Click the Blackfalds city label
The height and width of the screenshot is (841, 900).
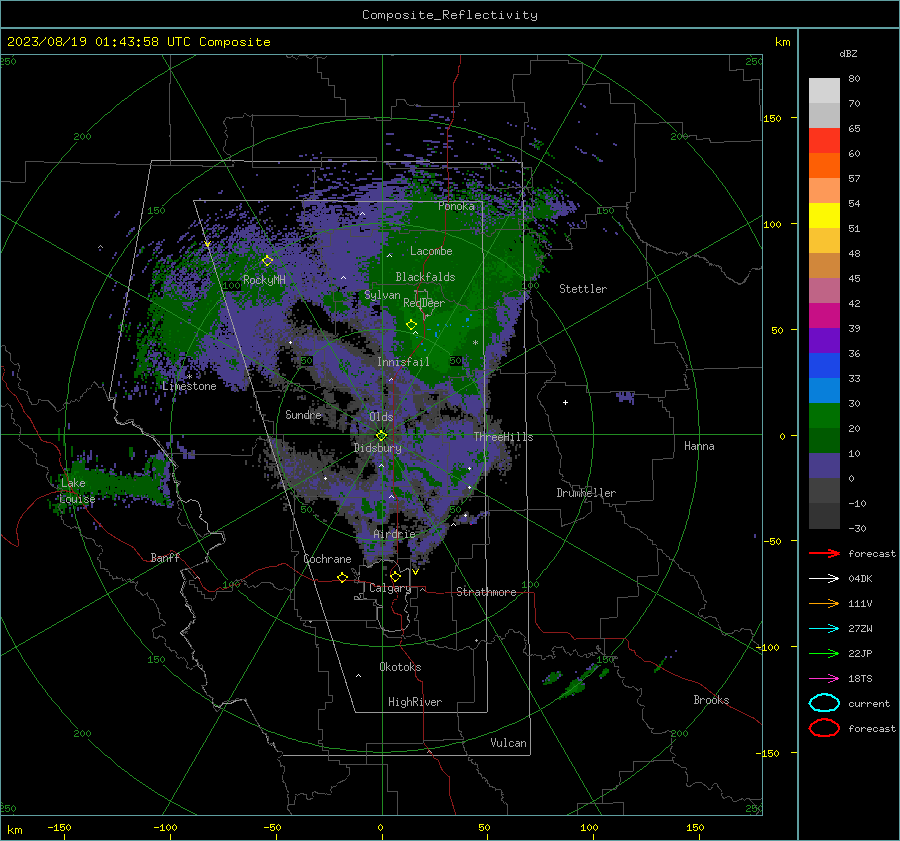(425, 277)
